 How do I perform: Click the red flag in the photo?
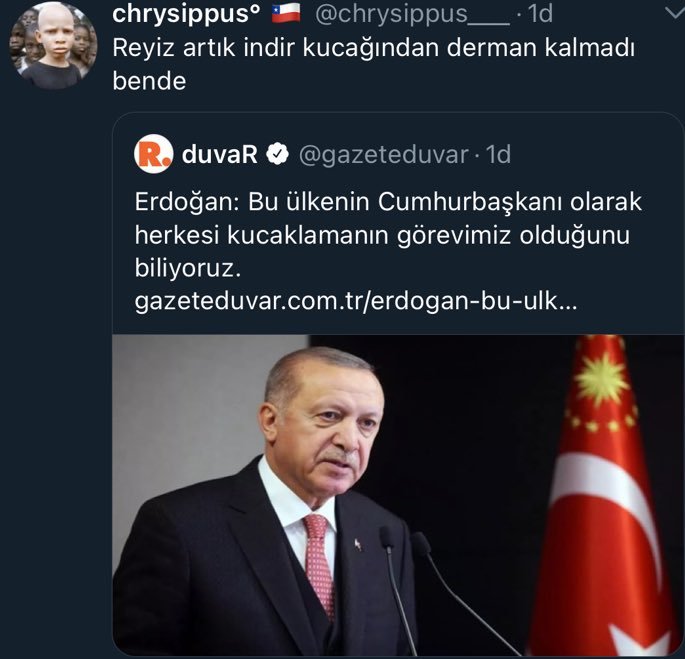pos(605,495)
